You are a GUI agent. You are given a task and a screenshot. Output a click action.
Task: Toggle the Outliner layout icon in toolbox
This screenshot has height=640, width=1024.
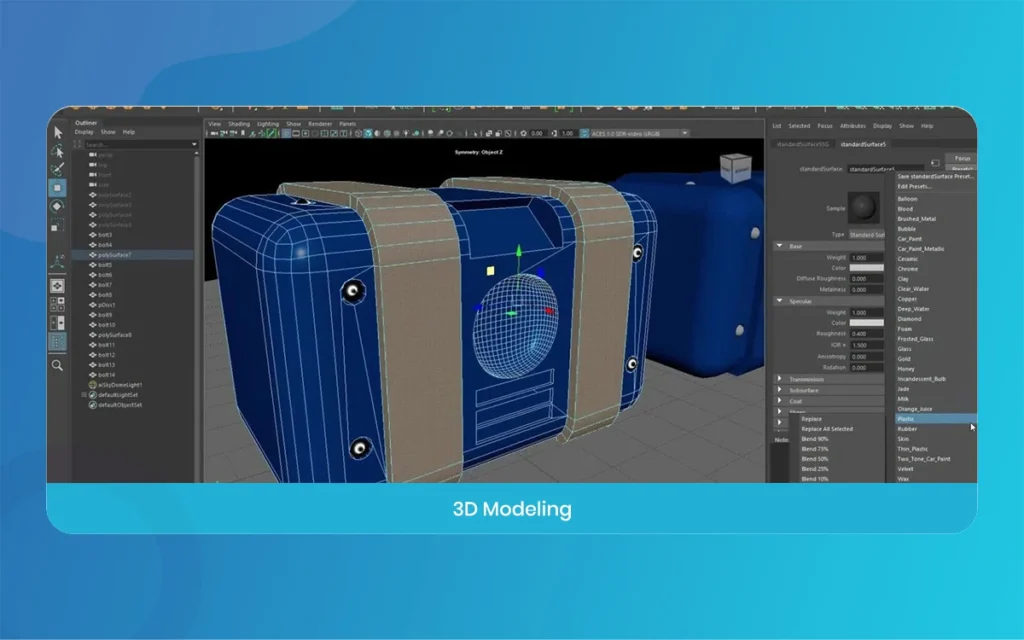coord(57,342)
